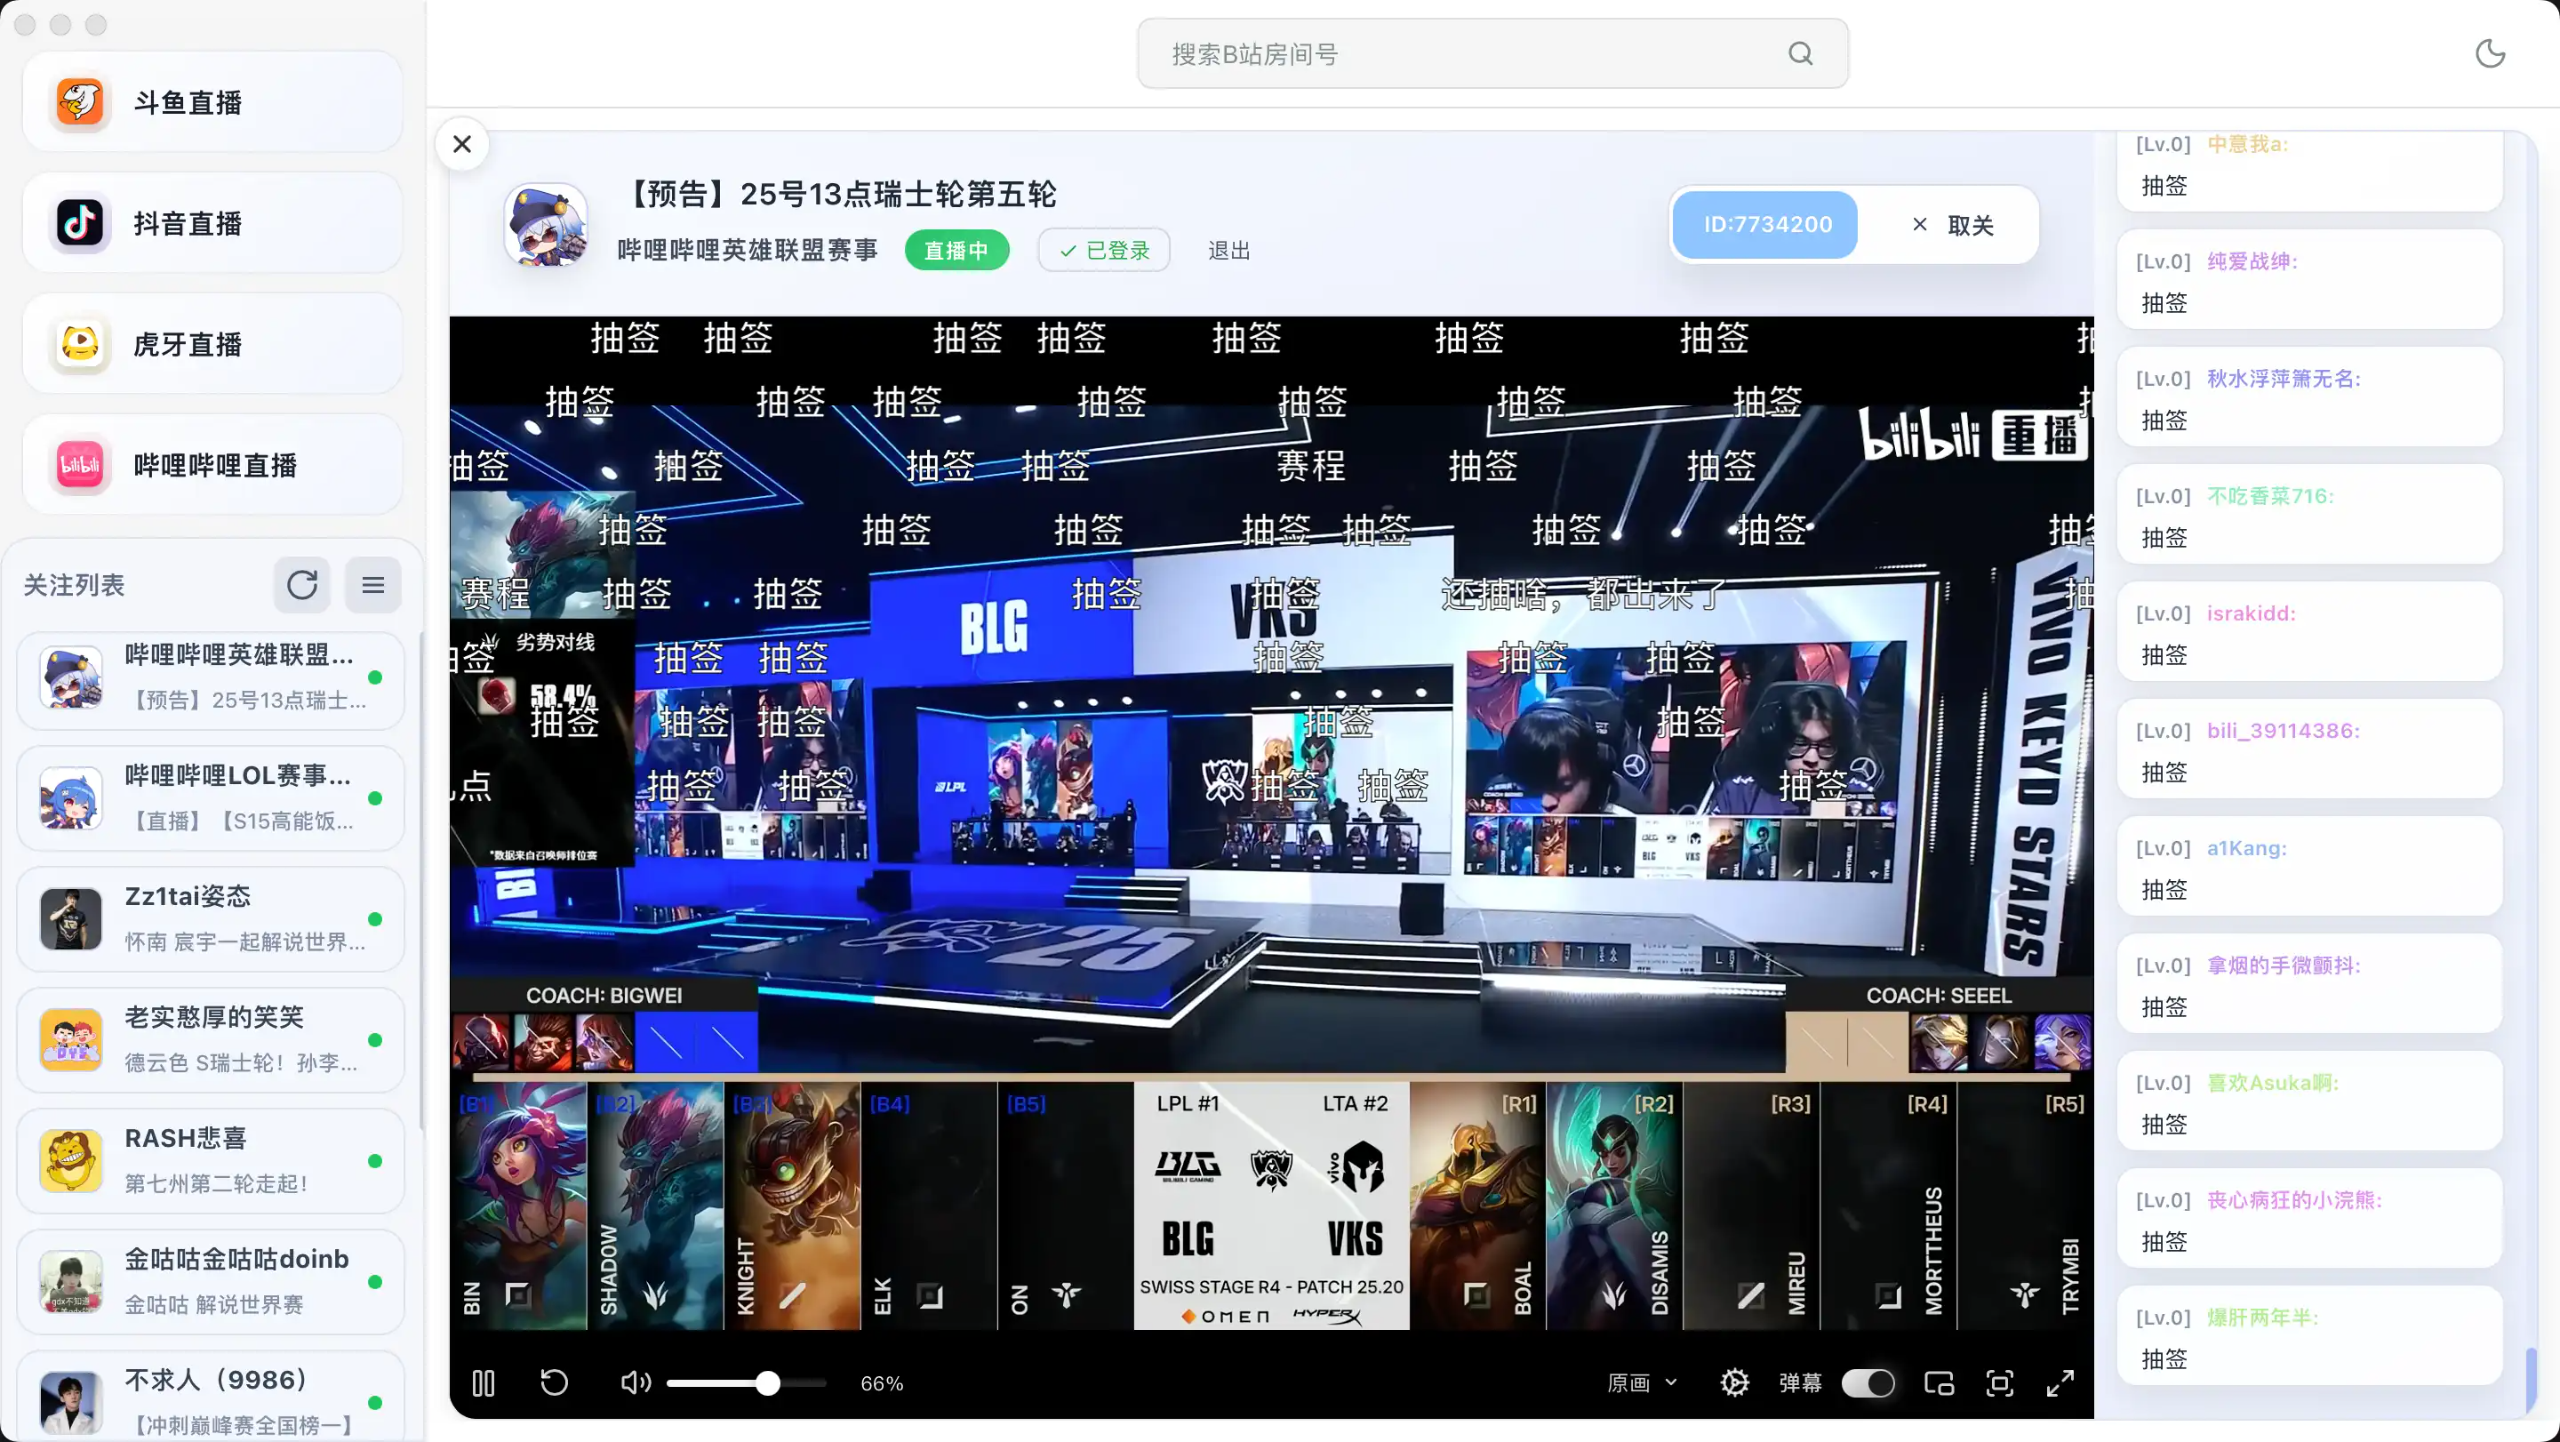This screenshot has width=2560, height=1442.
Task: Enter picture-in-picture mode
Action: pyautogui.click(x=1938, y=1383)
